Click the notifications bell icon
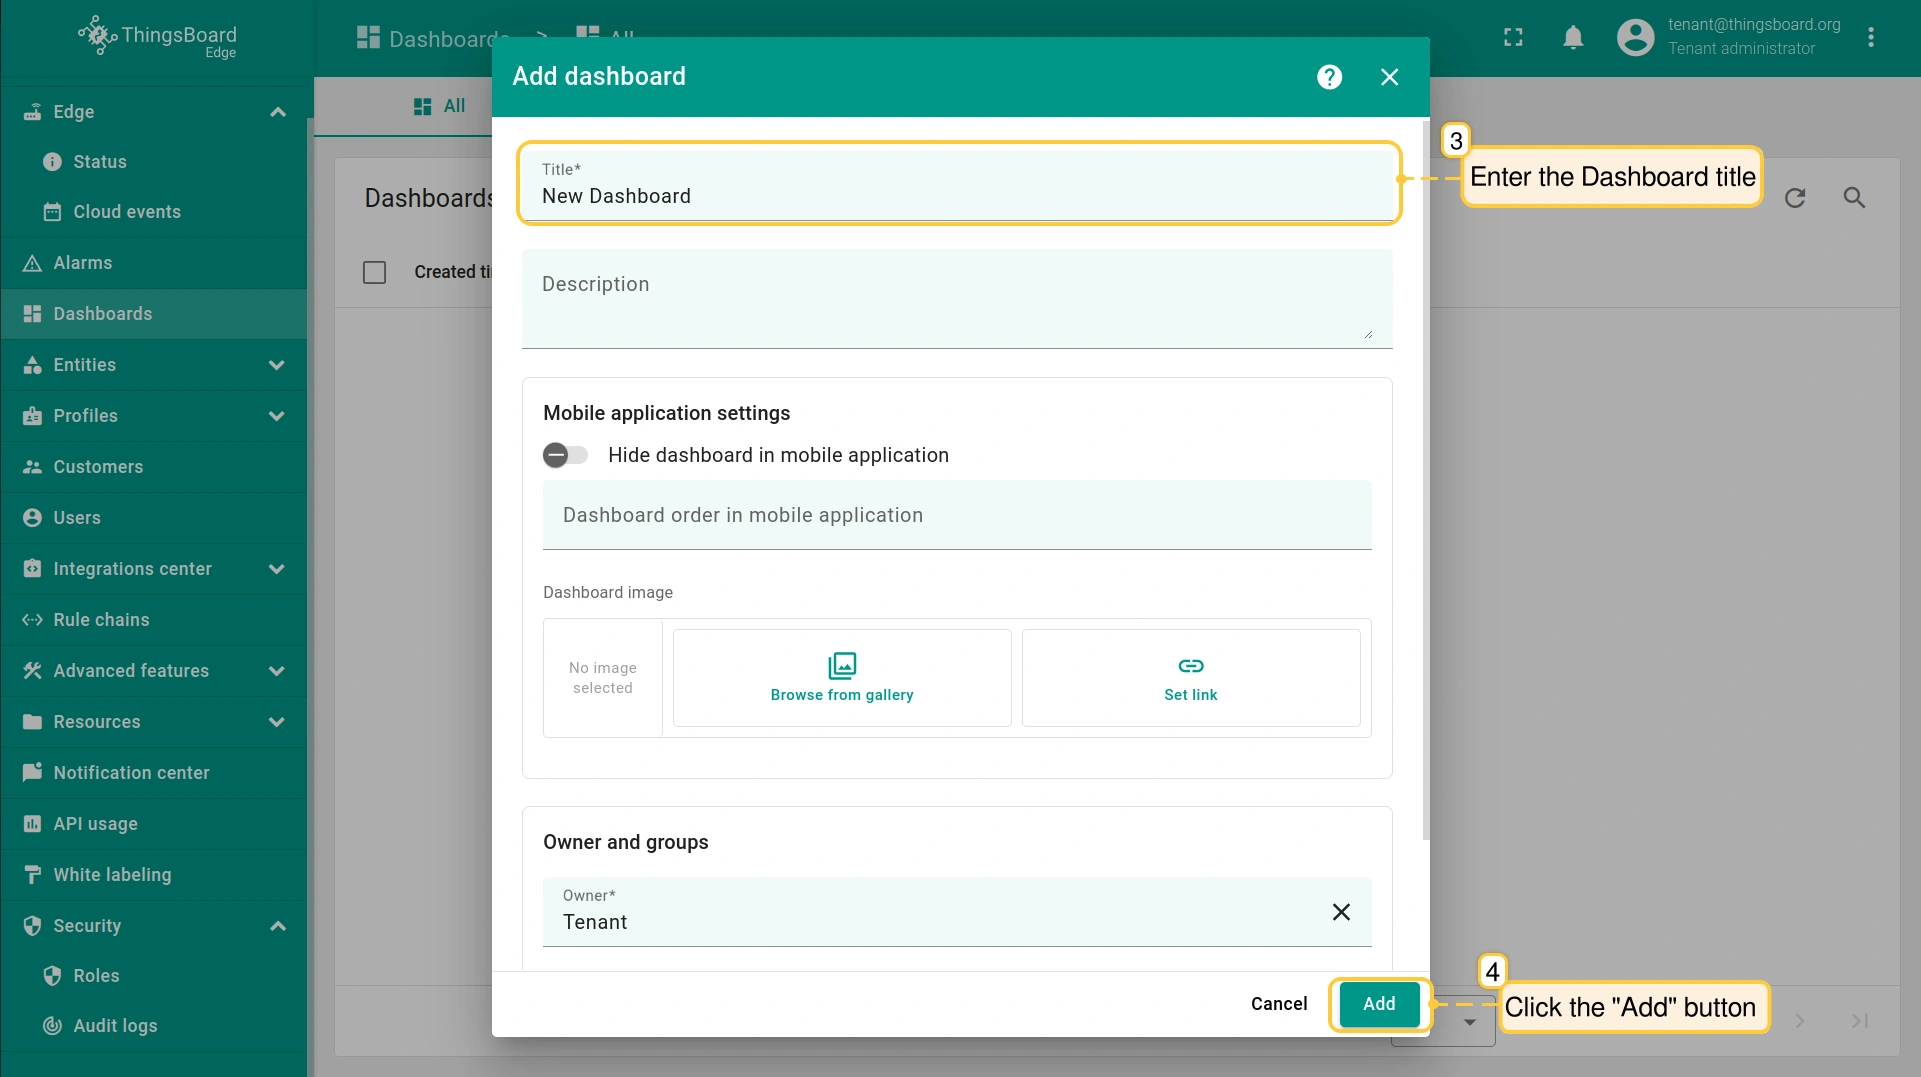The height and width of the screenshot is (1077, 1921). [x=1573, y=38]
